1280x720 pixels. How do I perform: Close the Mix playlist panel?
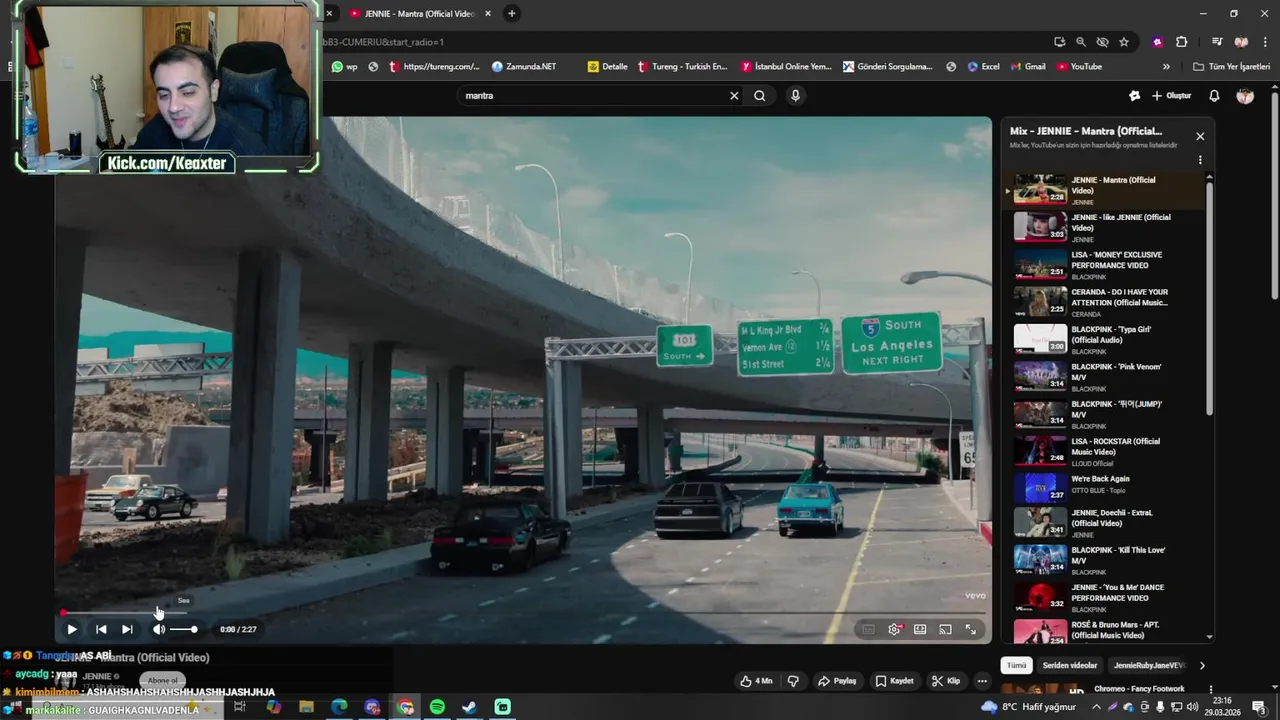click(1200, 136)
